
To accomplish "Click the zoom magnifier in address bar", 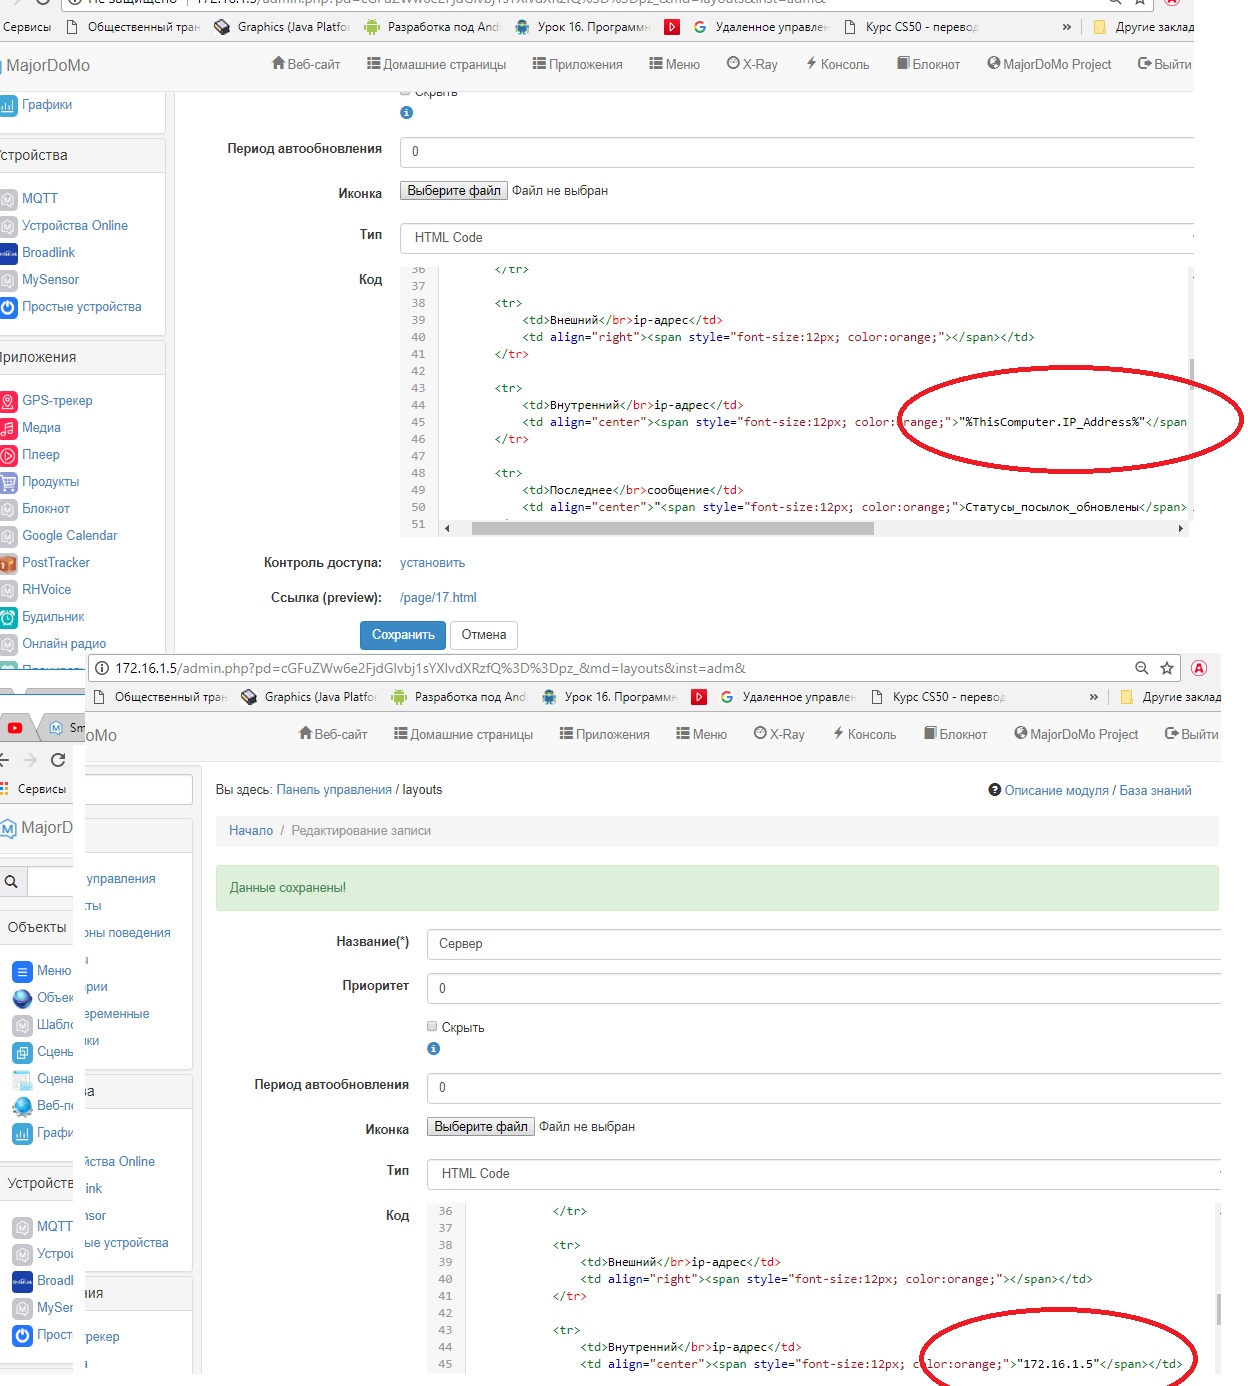I will (x=1141, y=668).
